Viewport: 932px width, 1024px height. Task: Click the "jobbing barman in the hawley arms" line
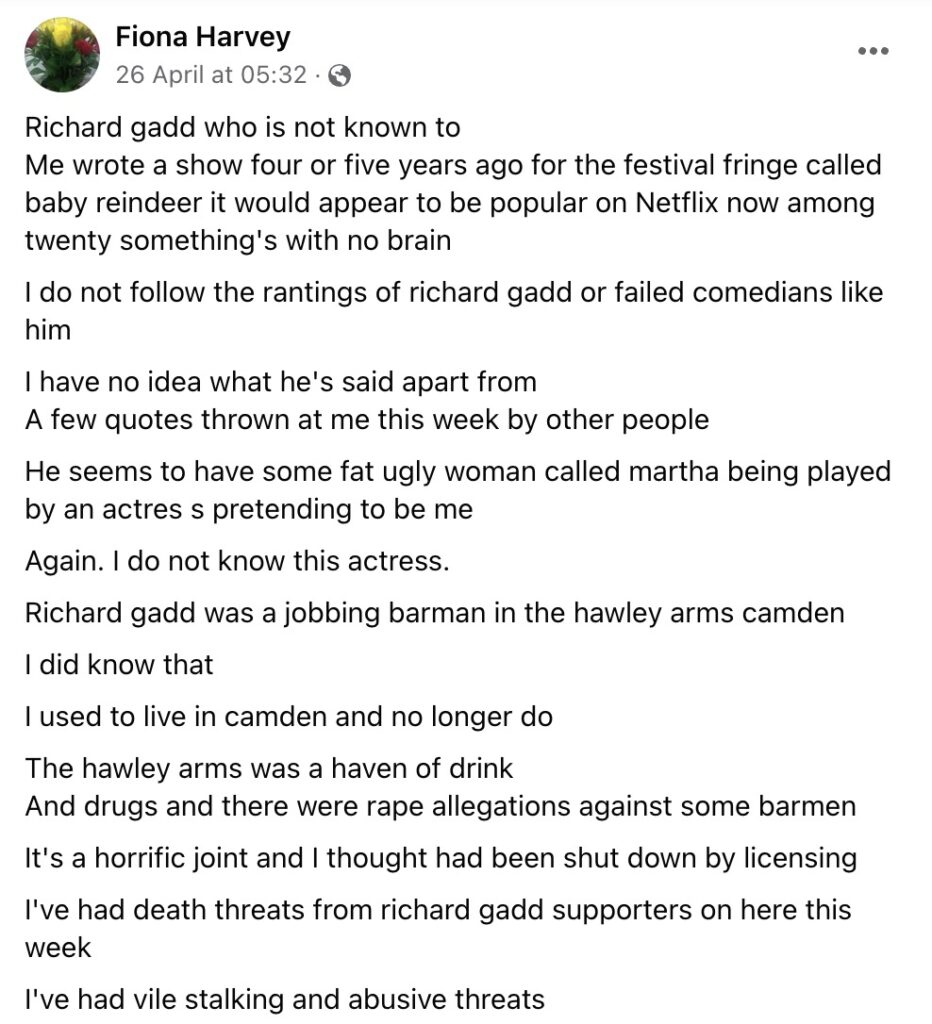tap(434, 613)
